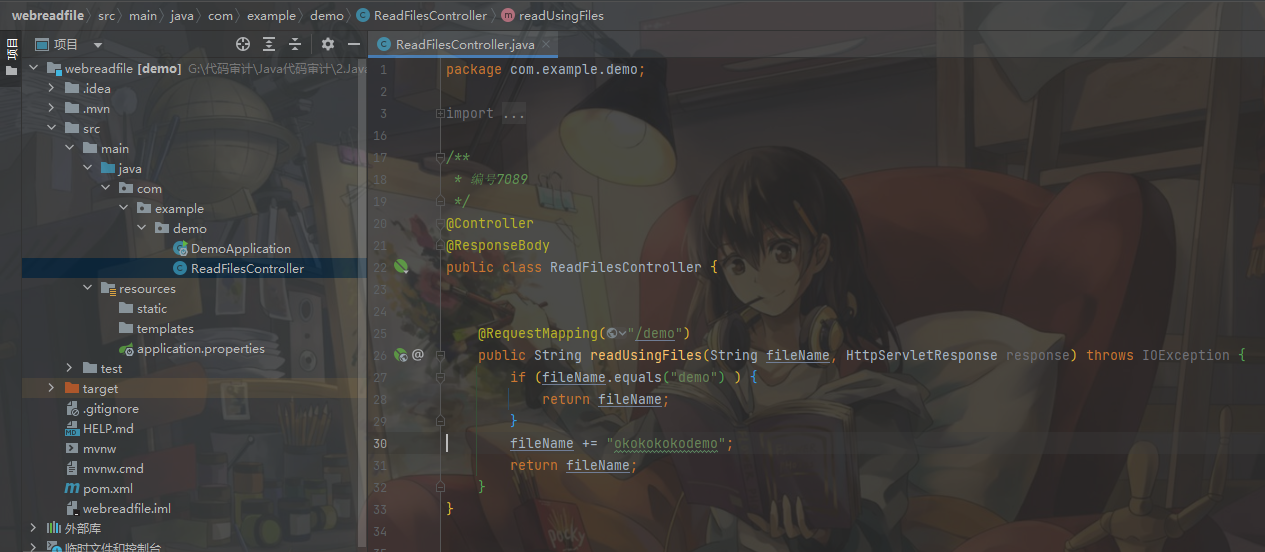Screen dimensions: 1265x552
Task: Expand the .idea folder
Action: pos(52,88)
